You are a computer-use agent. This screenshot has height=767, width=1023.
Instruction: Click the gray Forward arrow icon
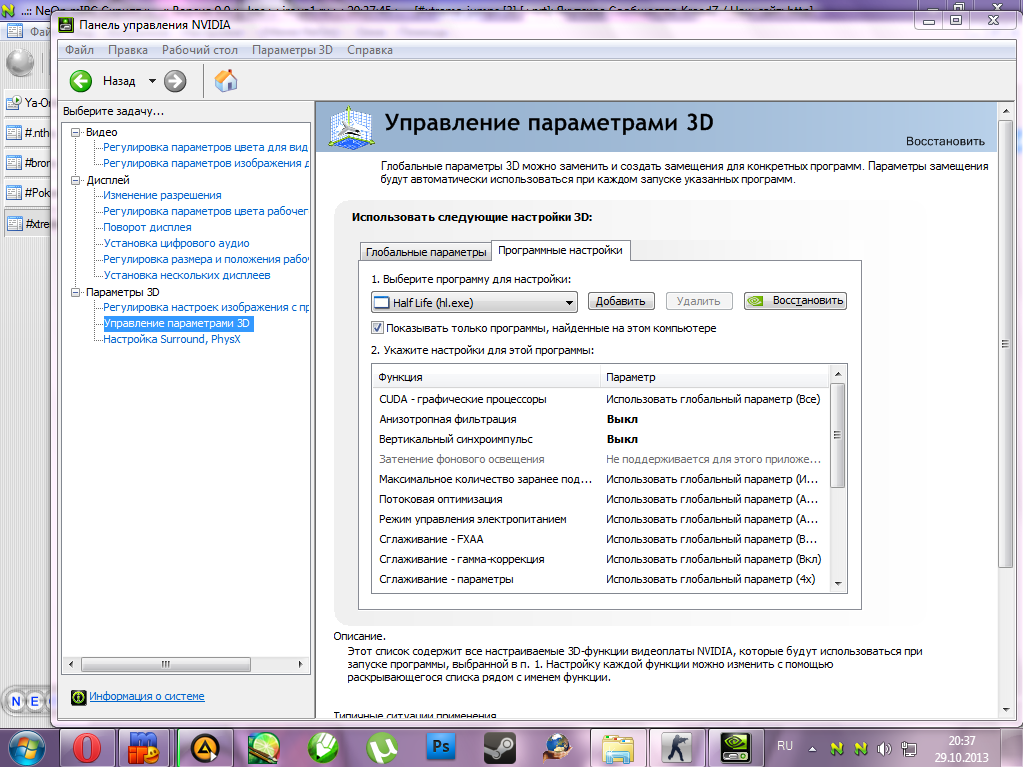pyautogui.click(x=175, y=82)
